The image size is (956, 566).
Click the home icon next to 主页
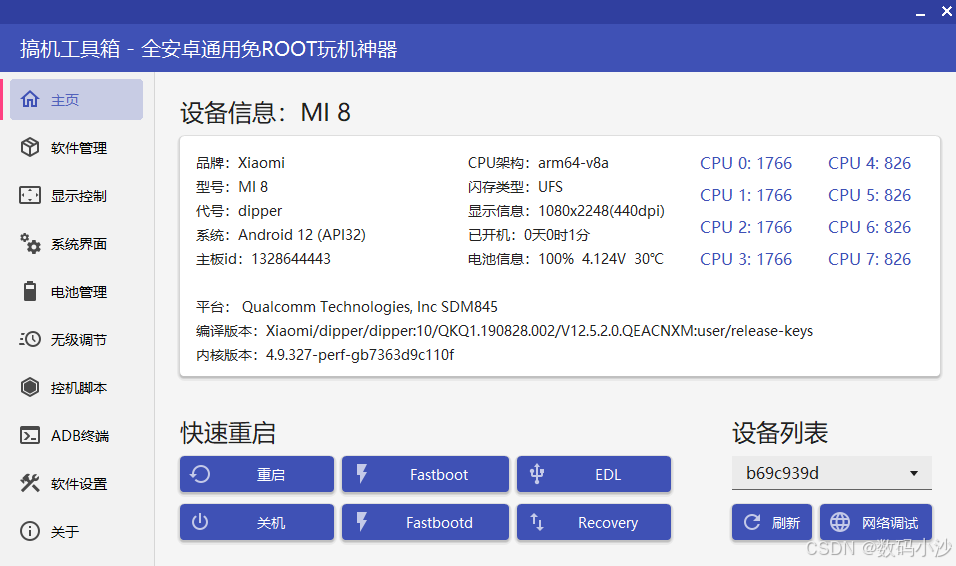pyautogui.click(x=30, y=99)
